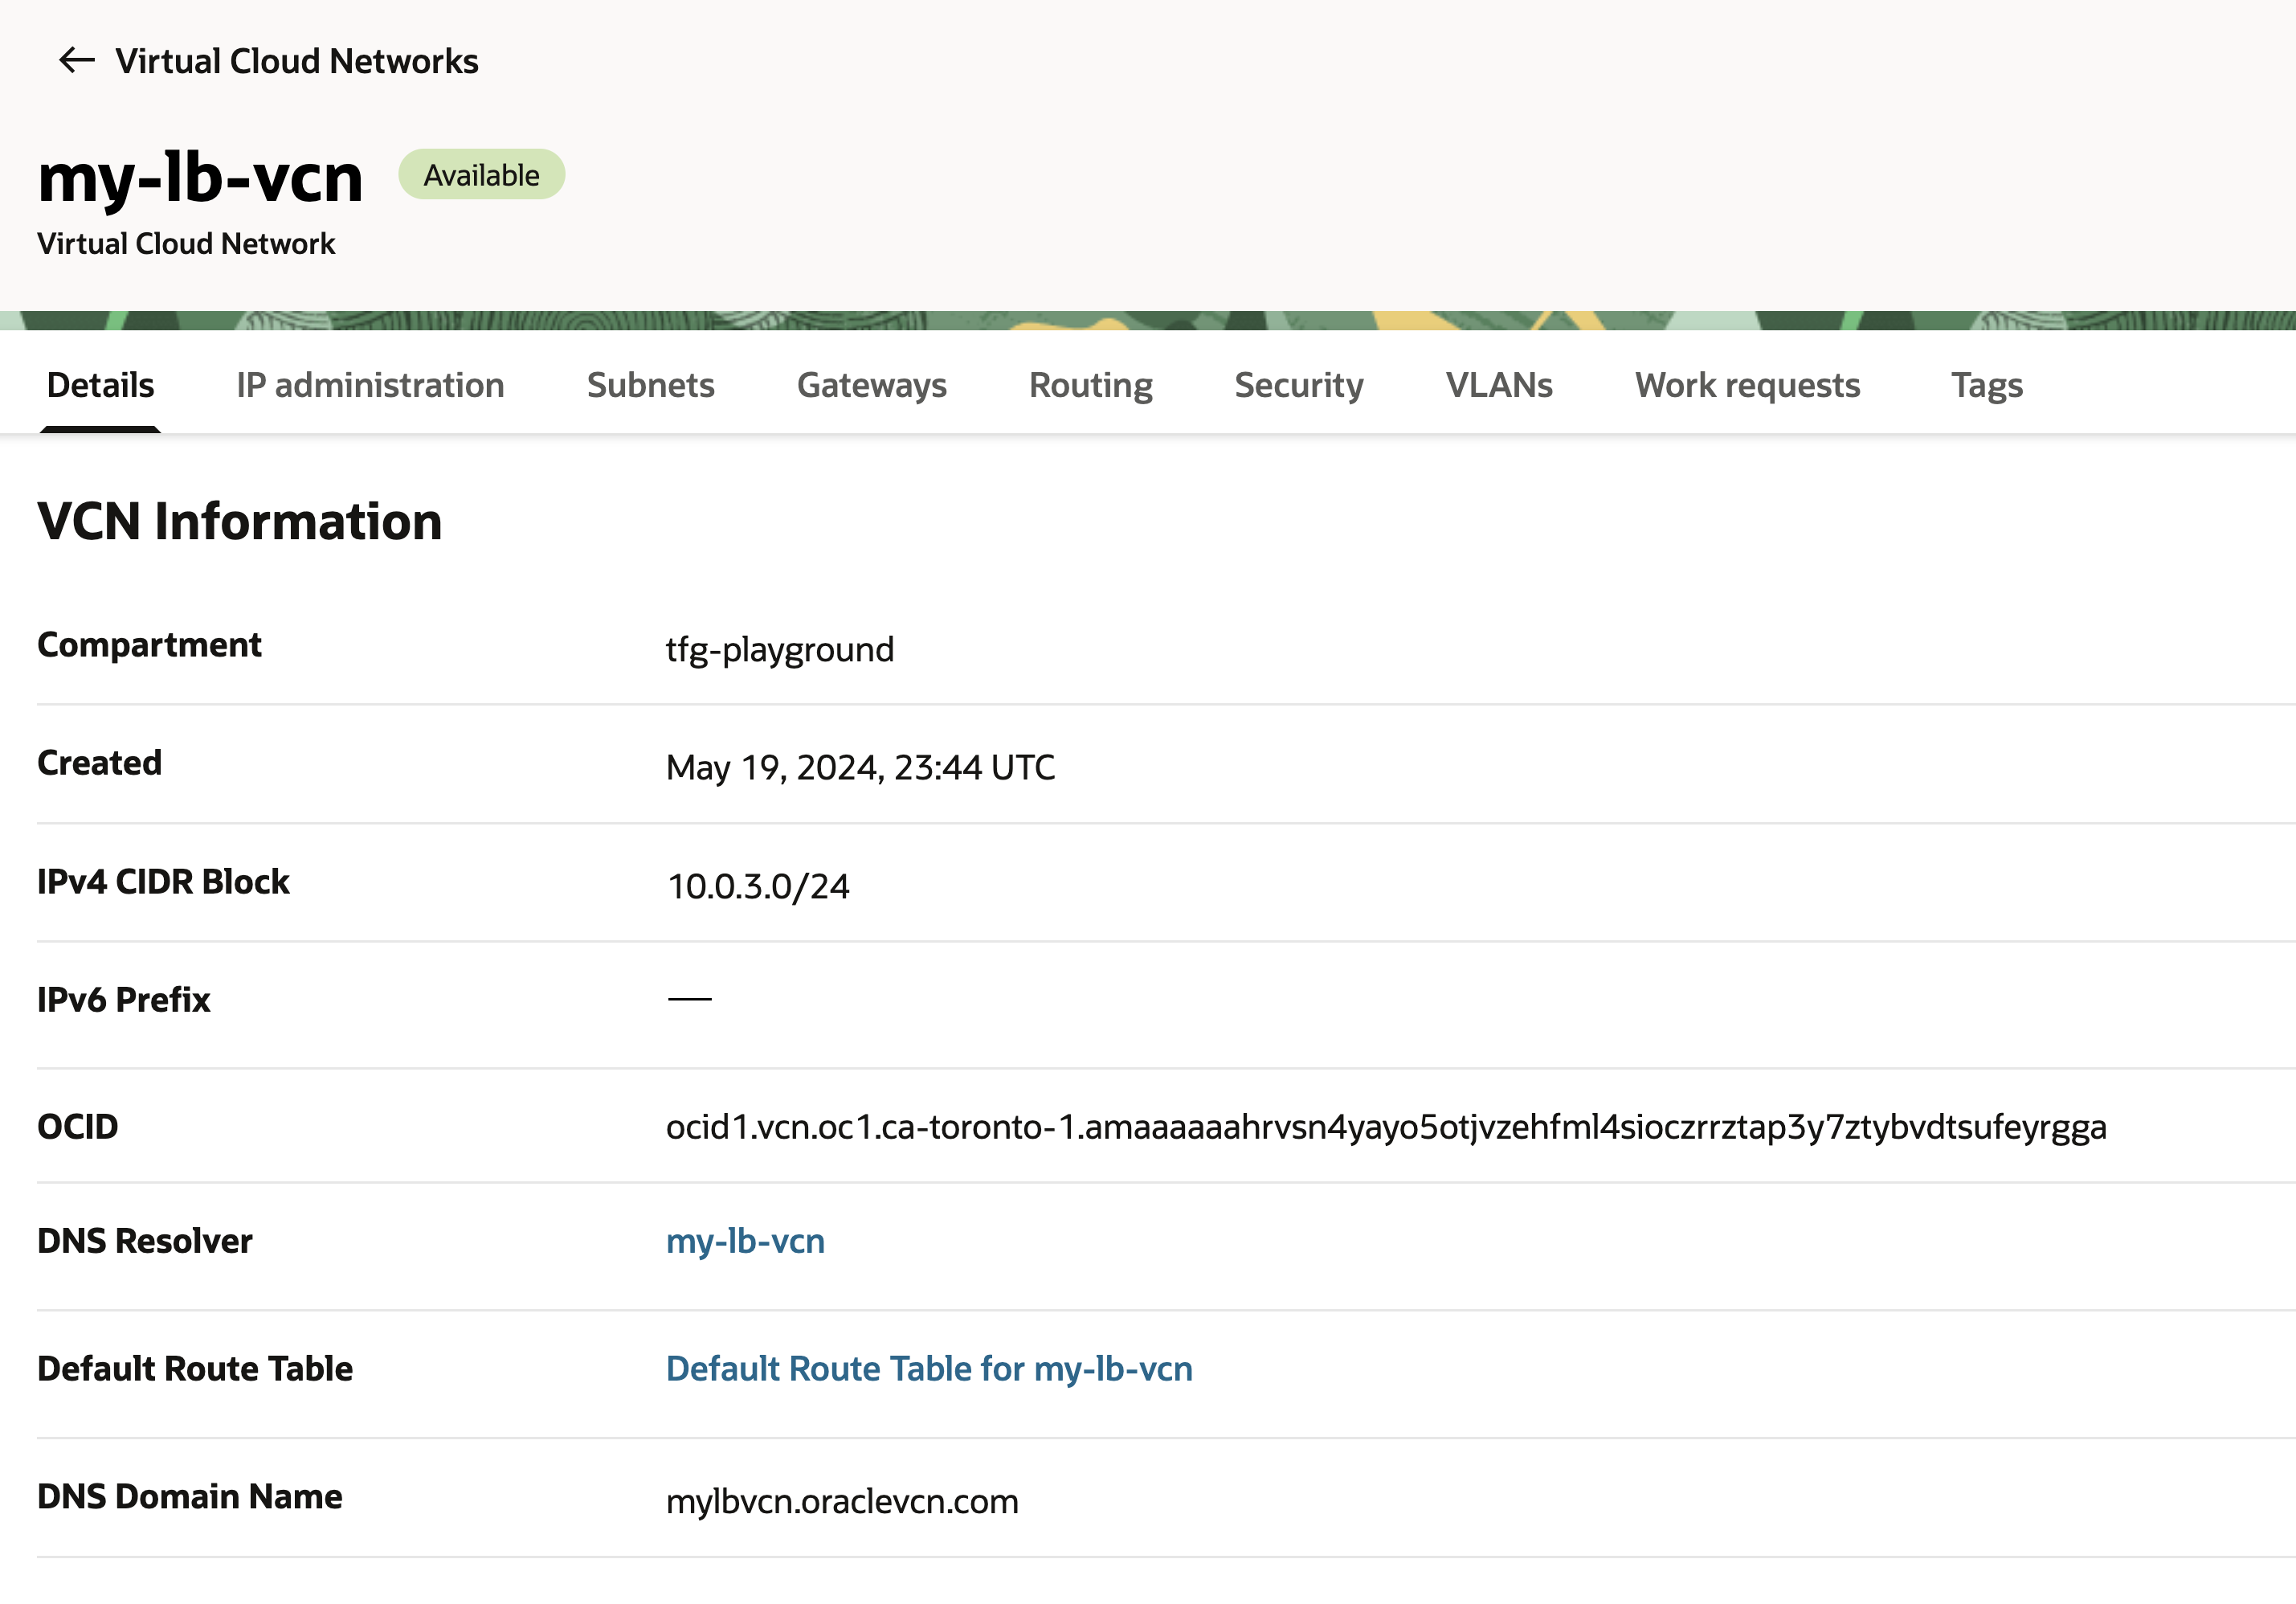Switch to the Routing tab
The image size is (2296, 1604).
coord(1090,385)
